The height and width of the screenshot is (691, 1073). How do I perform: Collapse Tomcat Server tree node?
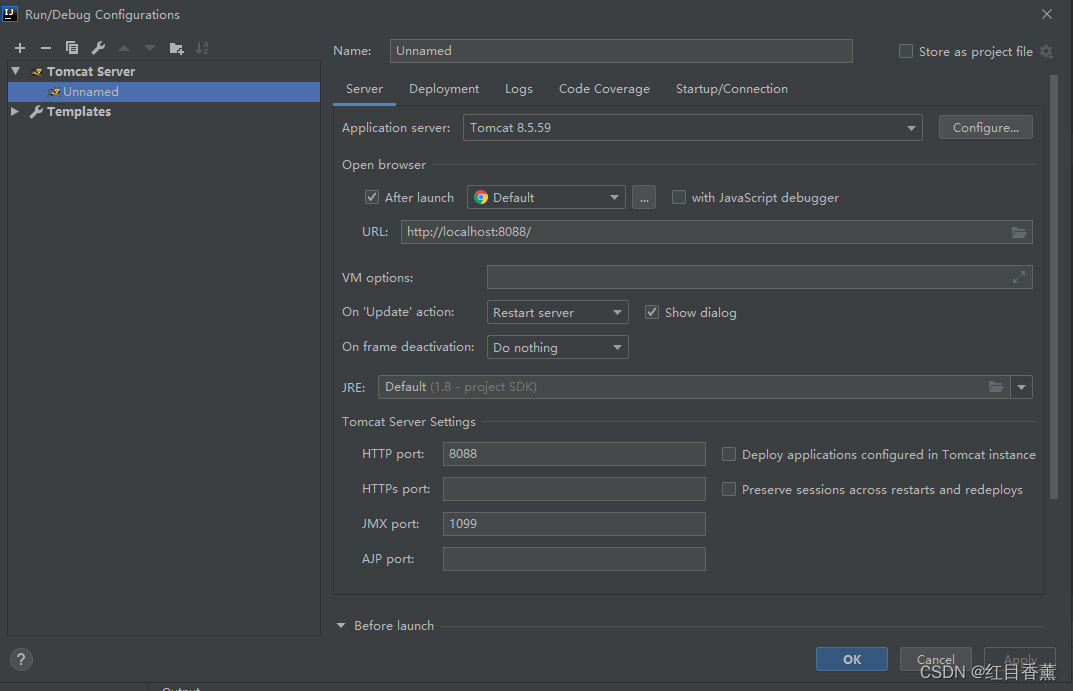(16, 71)
